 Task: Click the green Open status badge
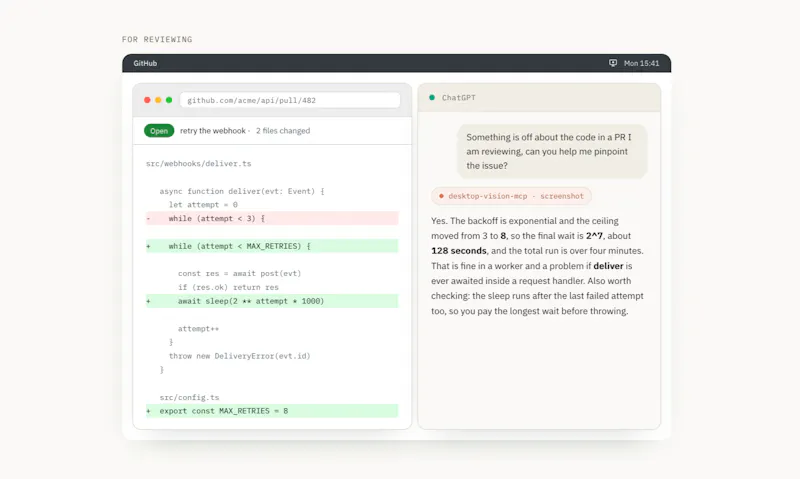pos(159,131)
